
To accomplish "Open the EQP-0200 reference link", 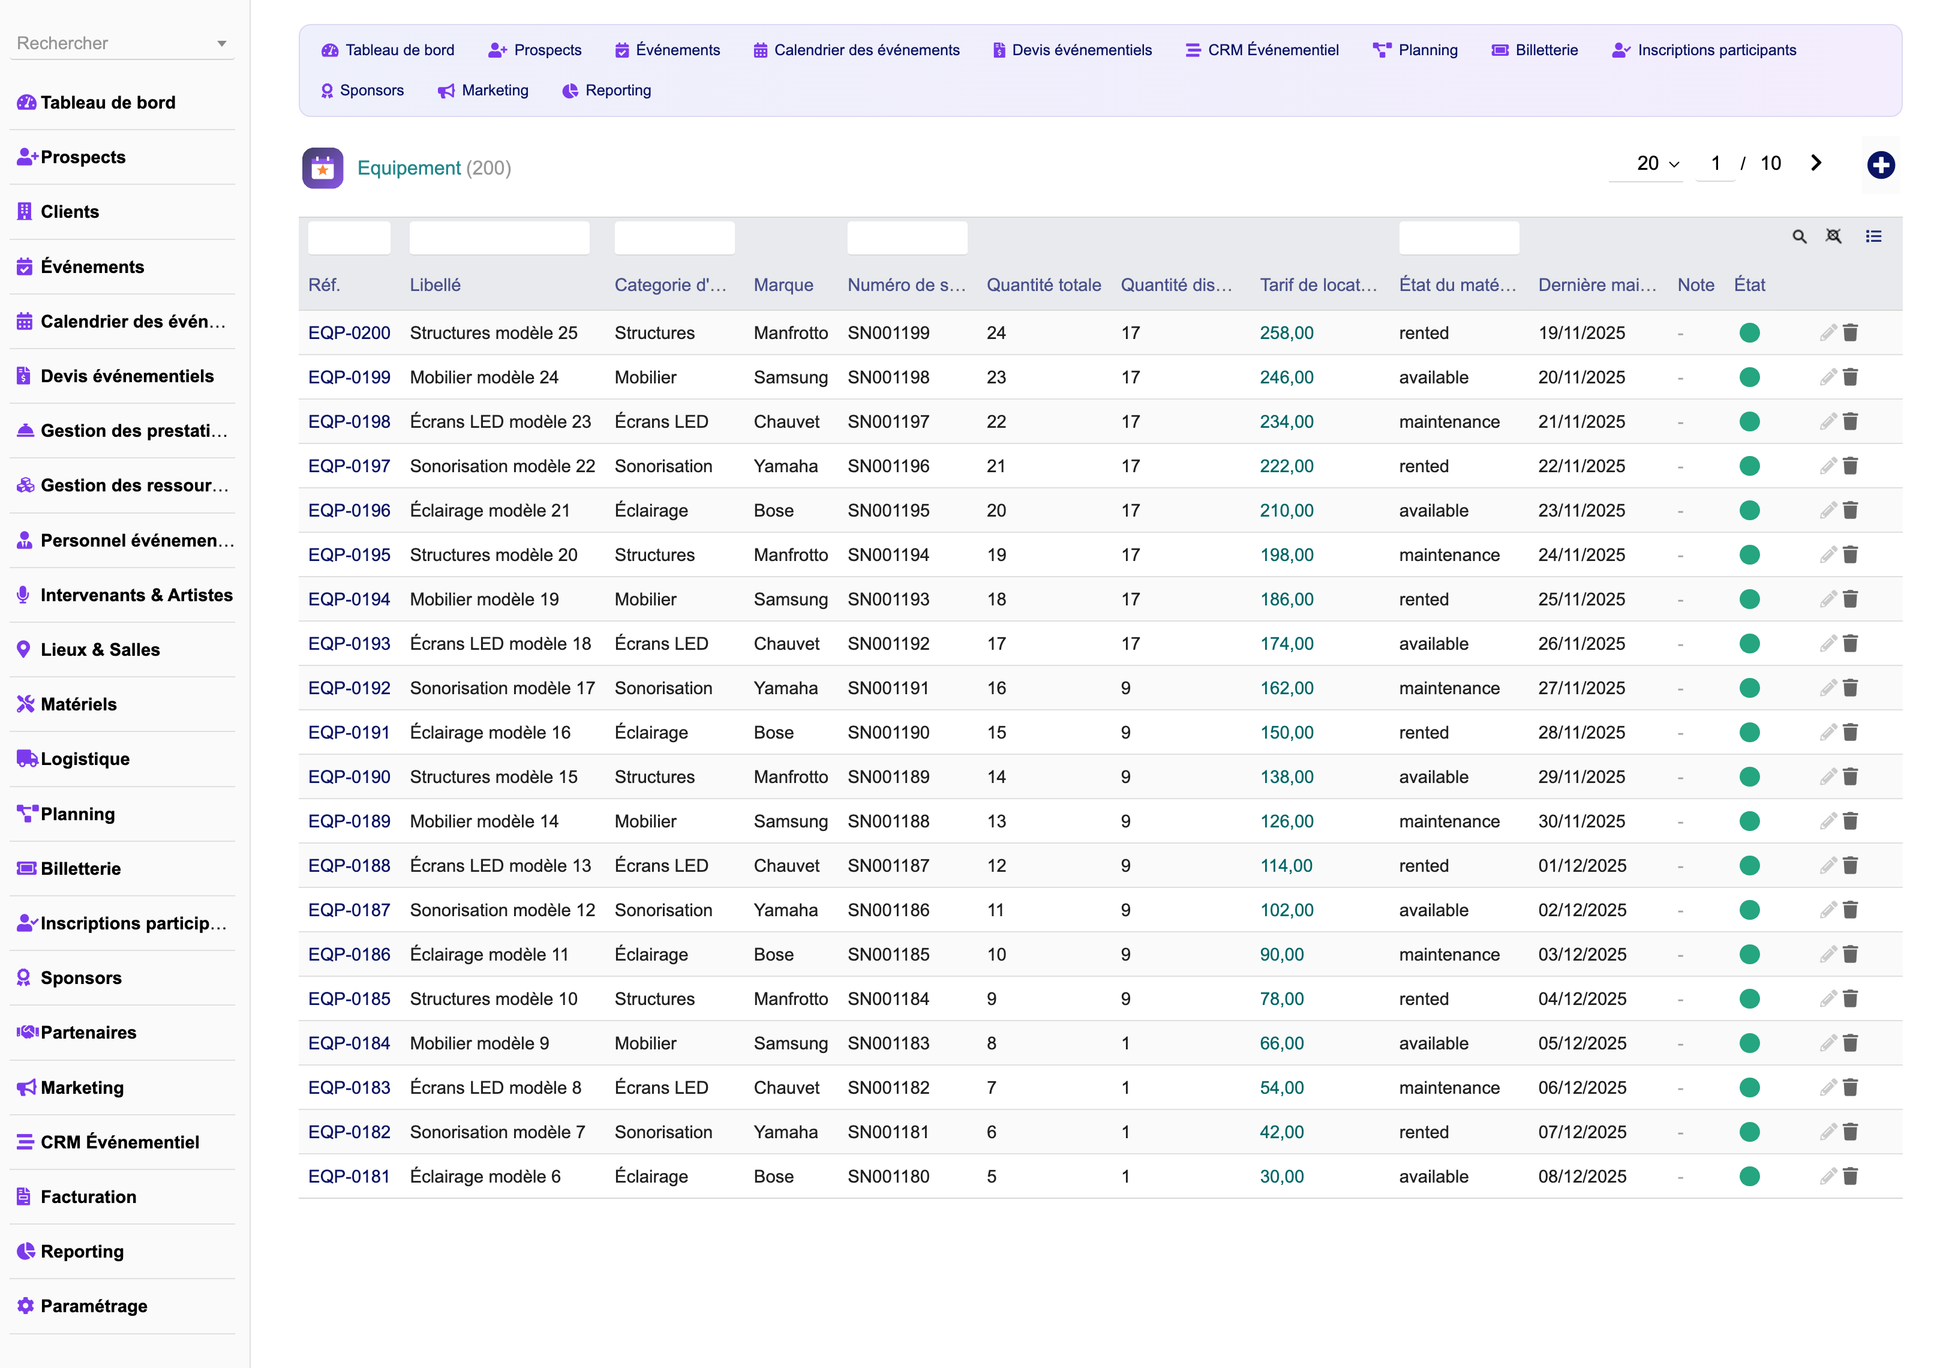I will tap(349, 333).
